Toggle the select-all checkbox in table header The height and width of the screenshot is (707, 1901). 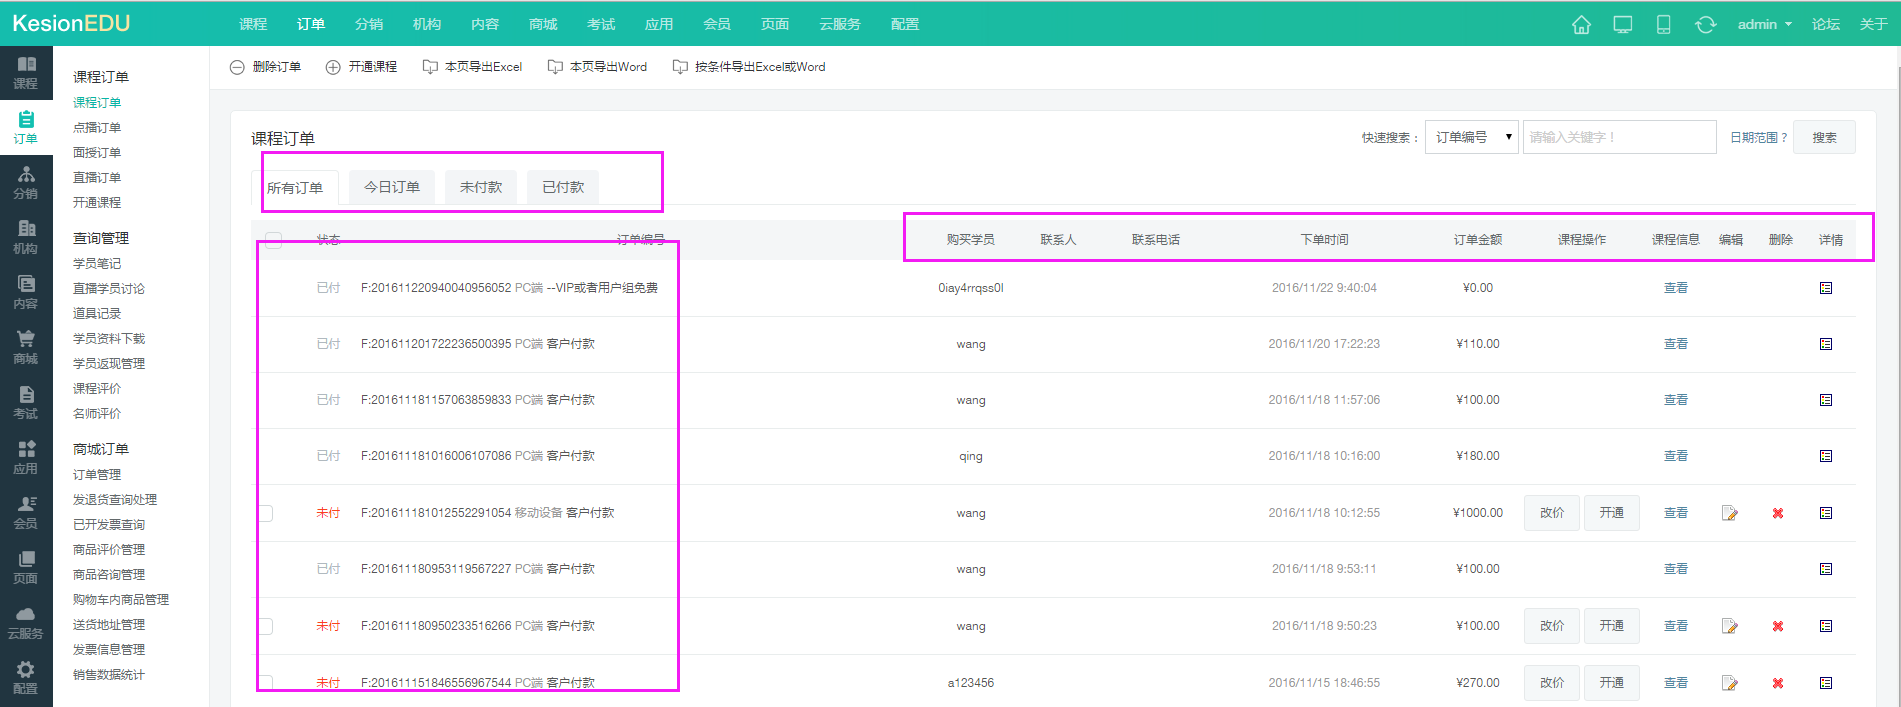click(273, 240)
